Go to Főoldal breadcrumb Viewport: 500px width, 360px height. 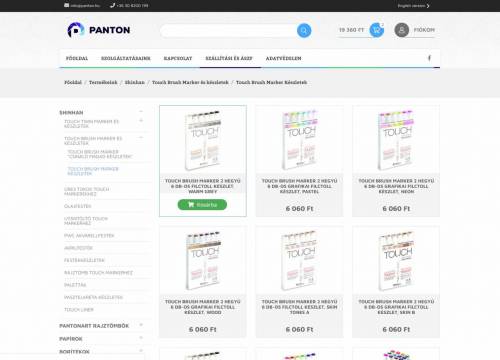[73, 82]
